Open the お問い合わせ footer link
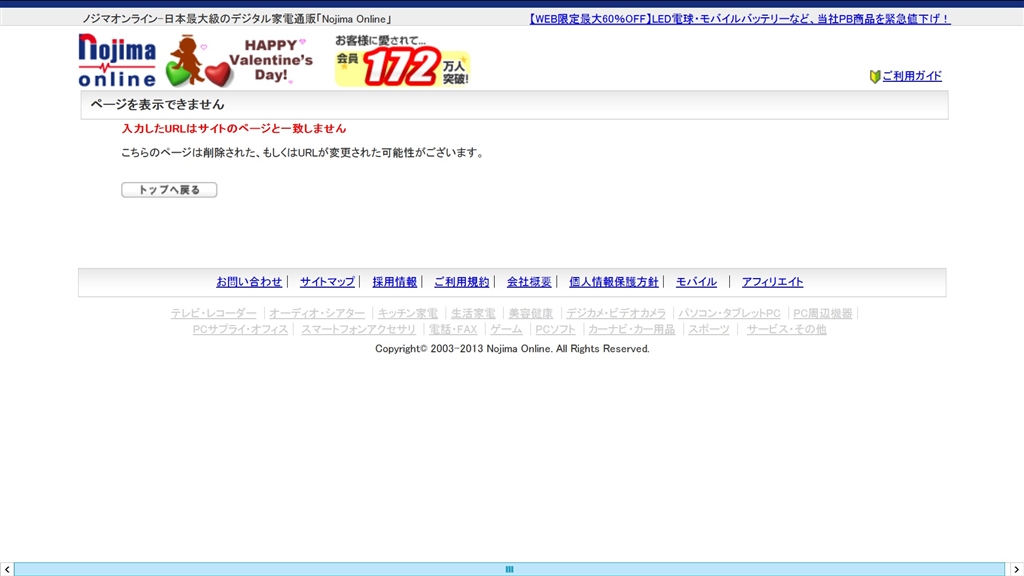The width and height of the screenshot is (1024, 576). coord(249,282)
